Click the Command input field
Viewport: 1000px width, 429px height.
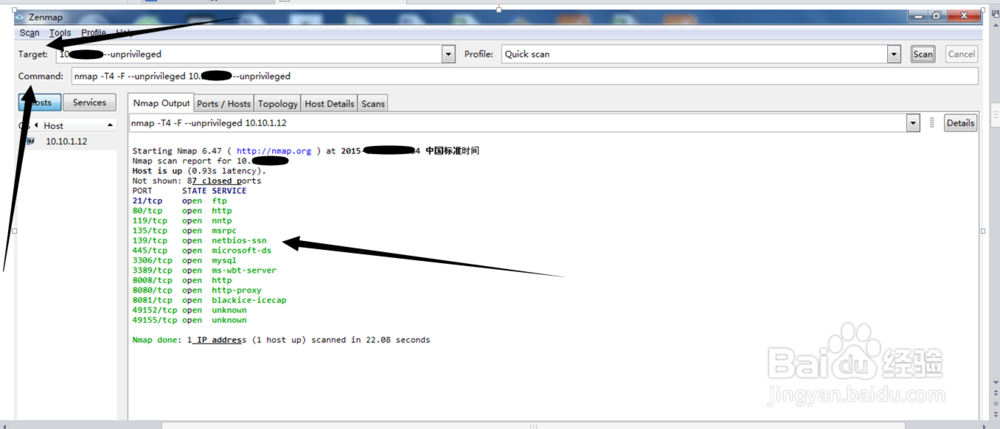[x=525, y=76]
